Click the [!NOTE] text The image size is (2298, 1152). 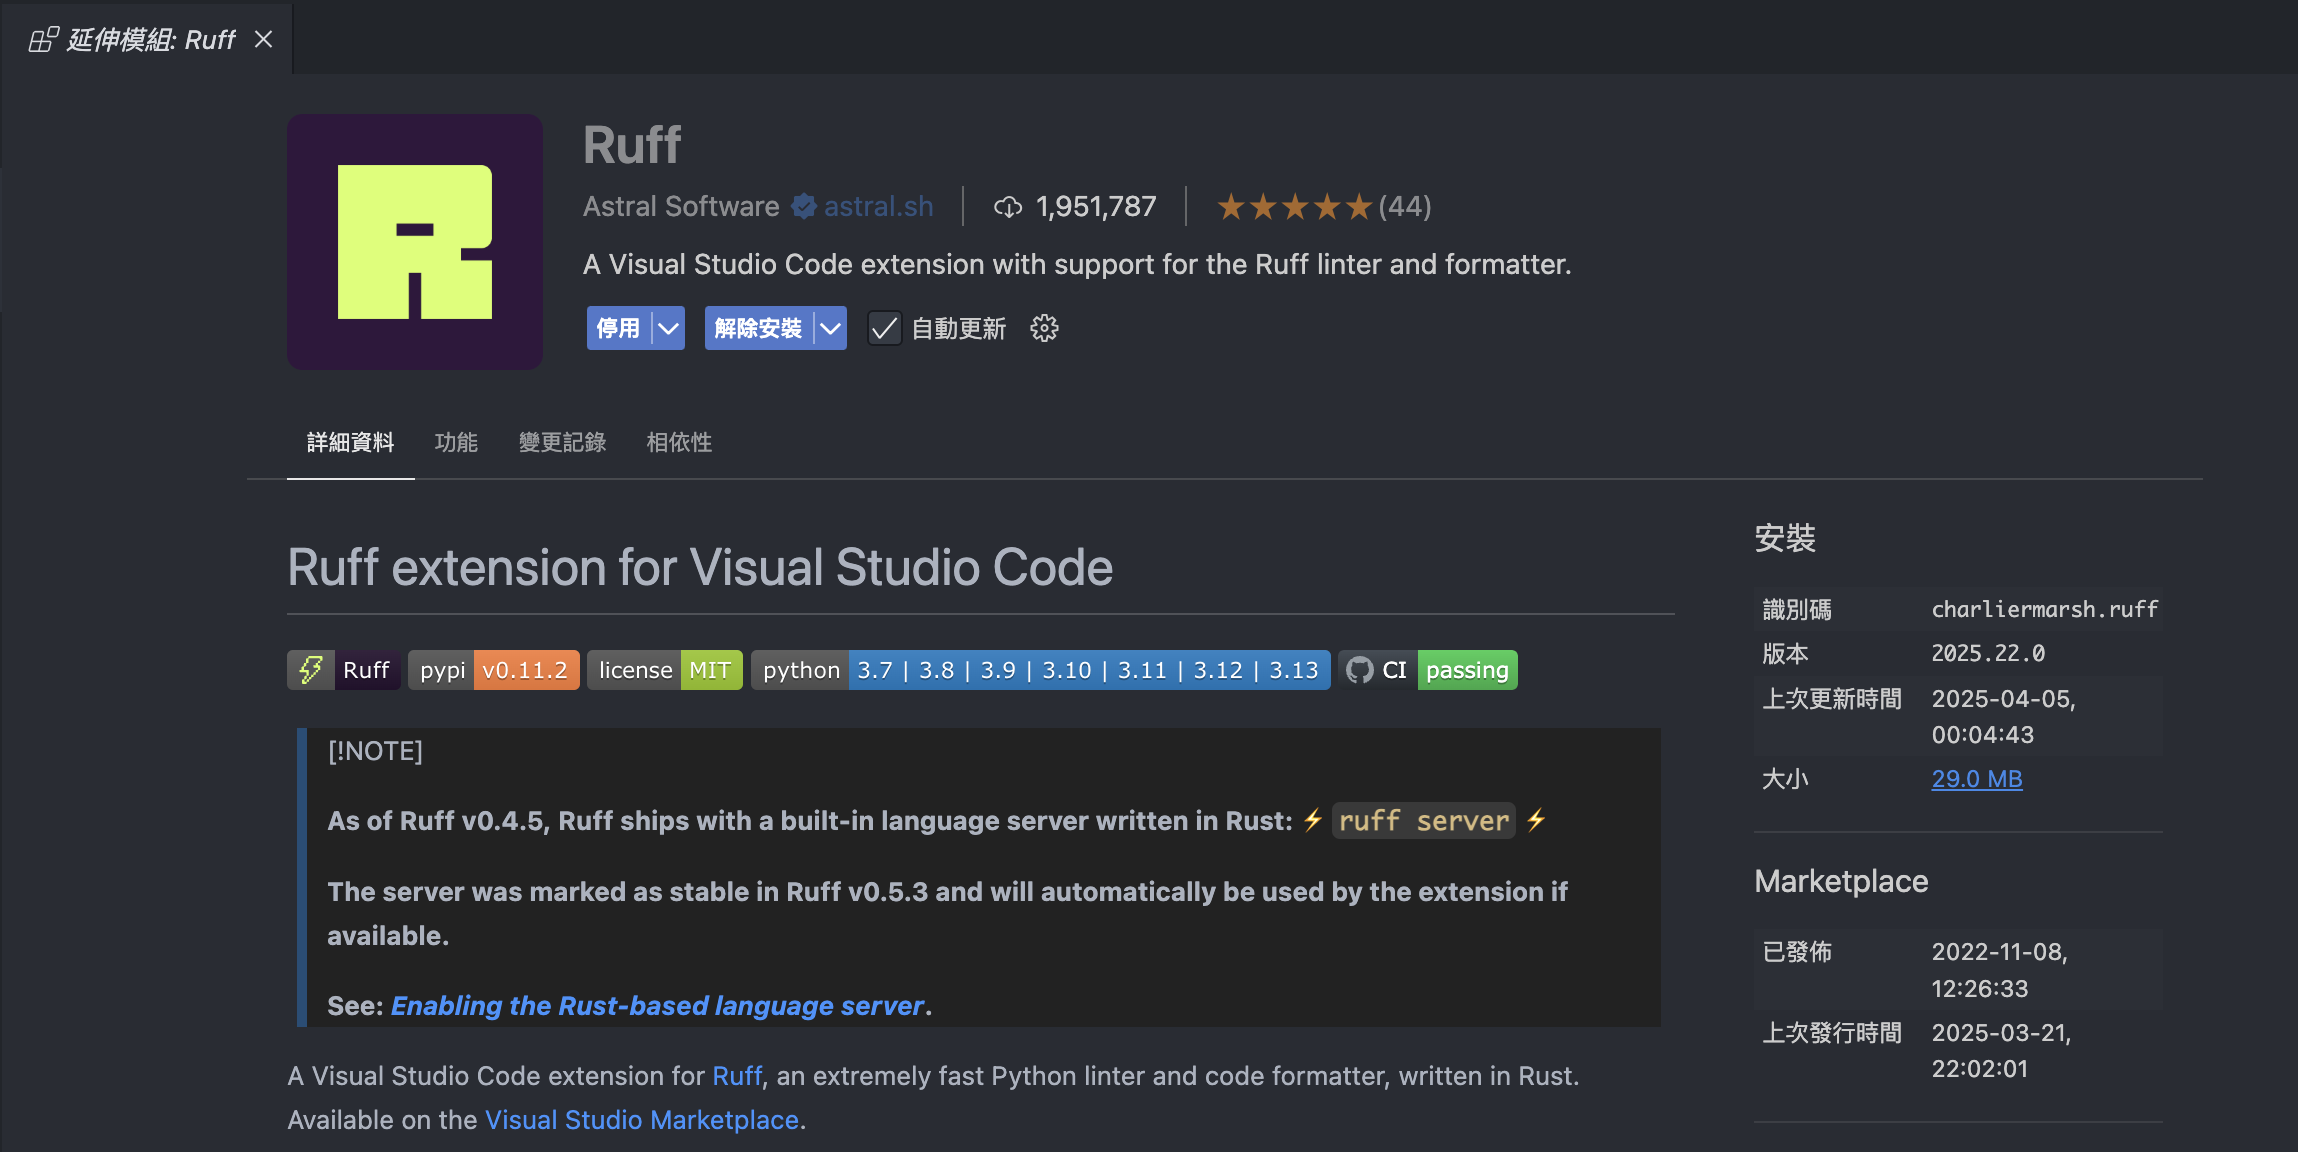click(x=375, y=751)
